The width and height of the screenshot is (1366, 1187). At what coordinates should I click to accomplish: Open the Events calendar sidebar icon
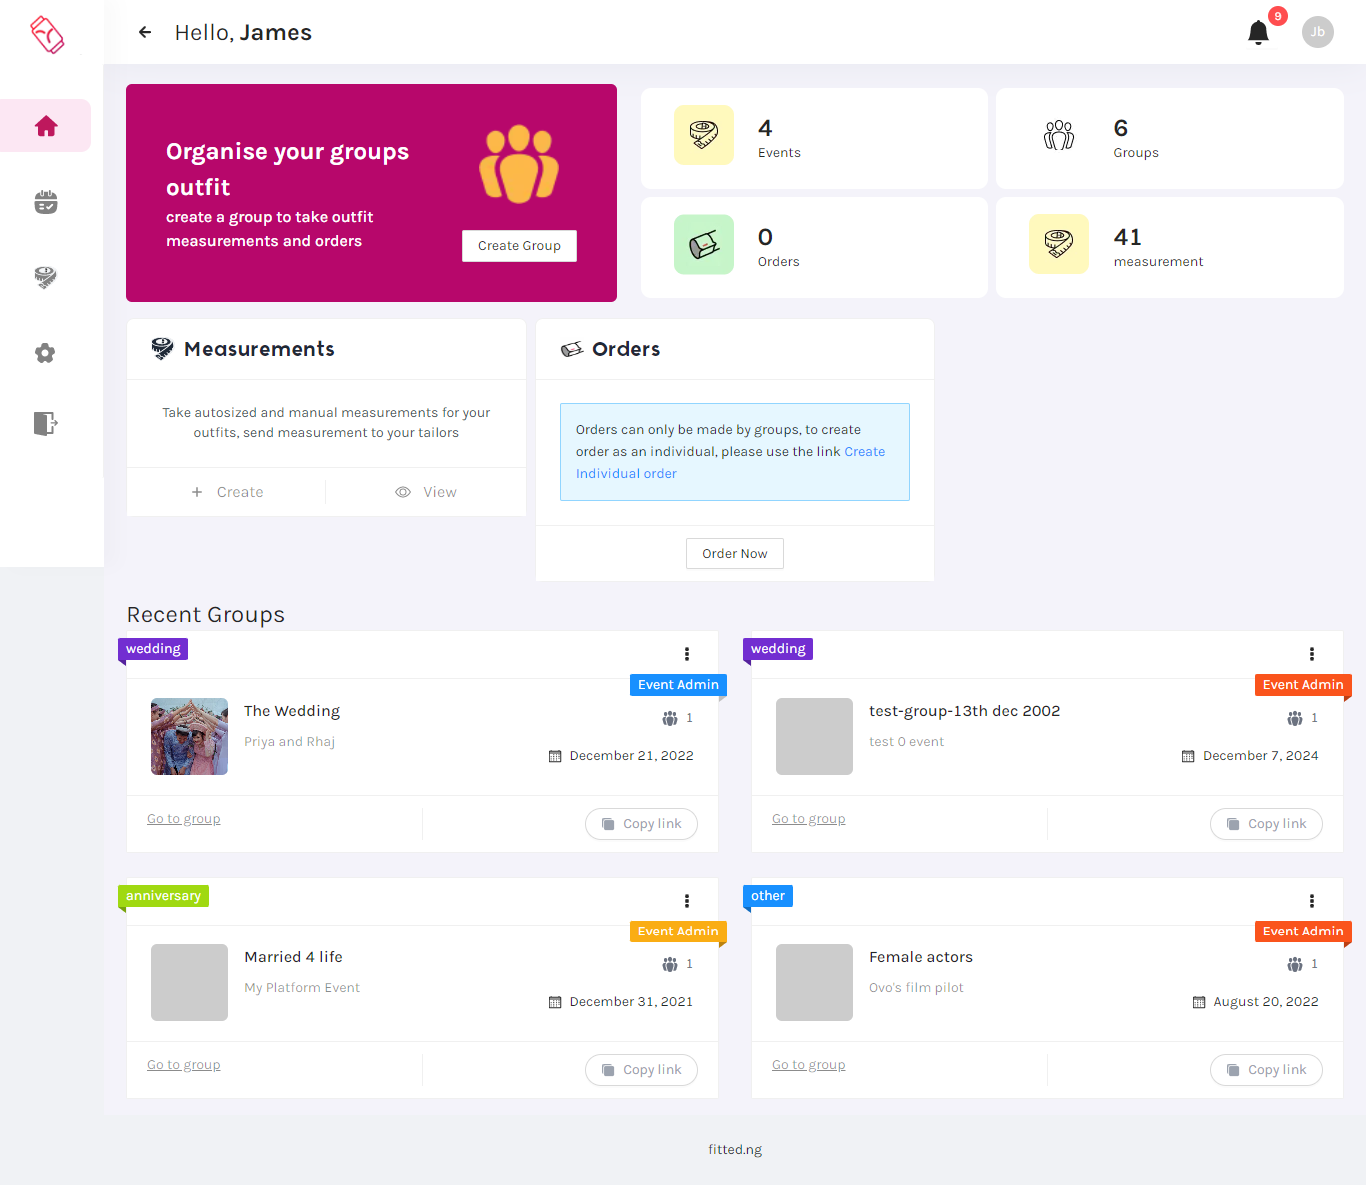[46, 202]
